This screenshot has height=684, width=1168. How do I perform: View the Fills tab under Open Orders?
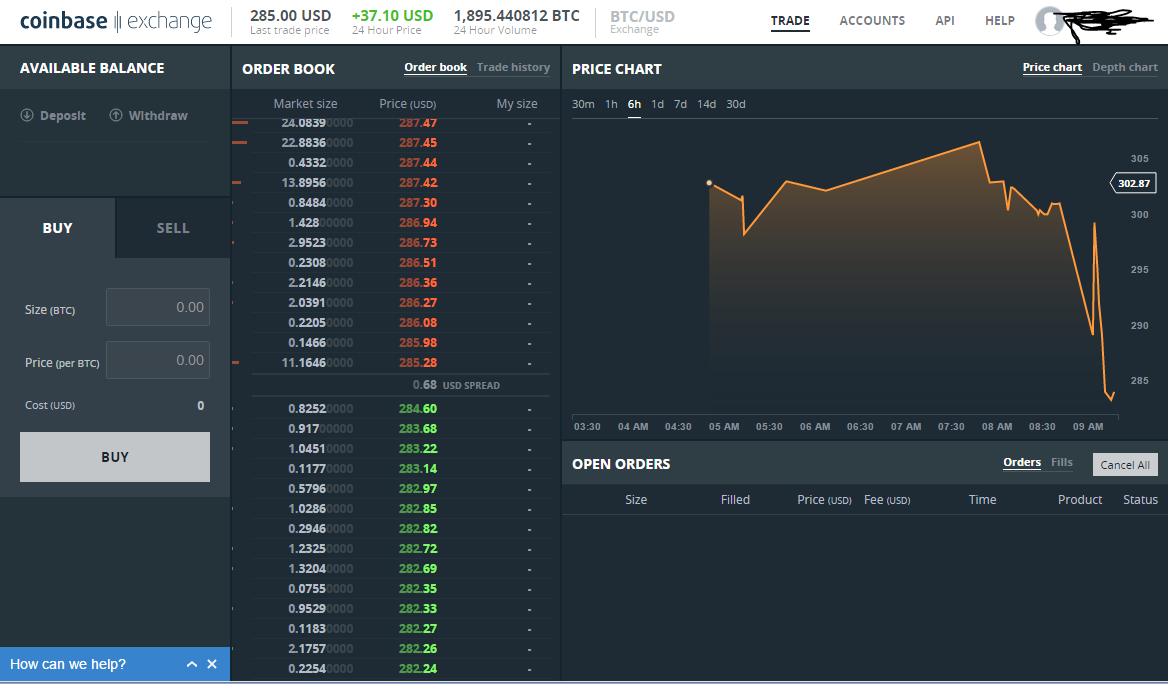(1061, 463)
